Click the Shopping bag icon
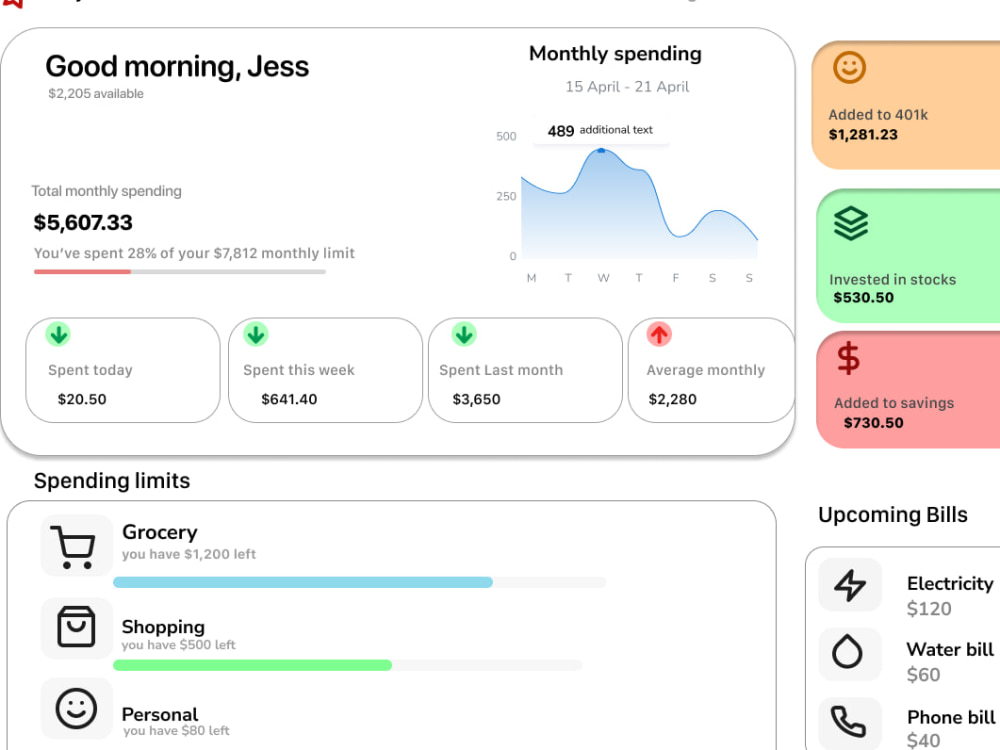 76,628
